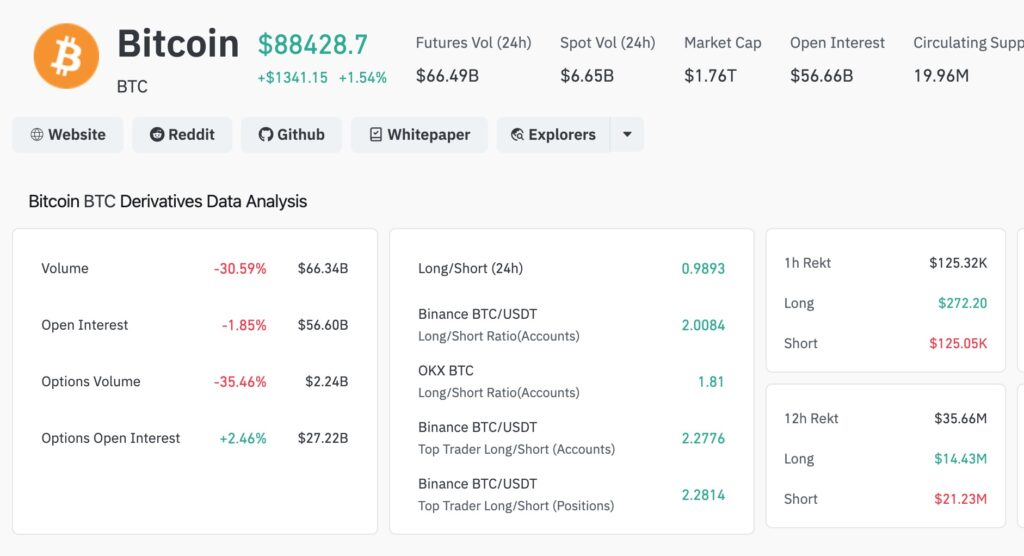The image size is (1024, 556).
Task: Click the 12h Rekt Short value
Action: pos(962,499)
